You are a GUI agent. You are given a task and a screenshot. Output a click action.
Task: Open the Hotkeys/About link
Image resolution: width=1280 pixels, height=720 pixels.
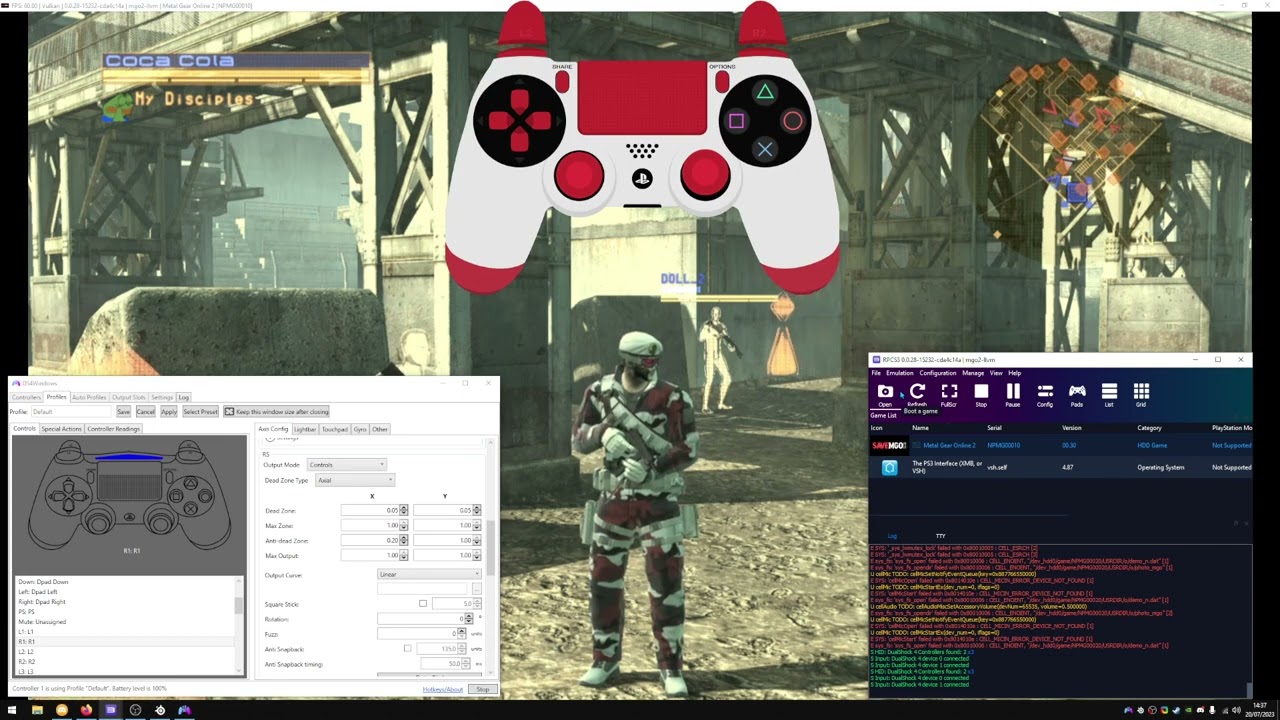click(x=443, y=689)
